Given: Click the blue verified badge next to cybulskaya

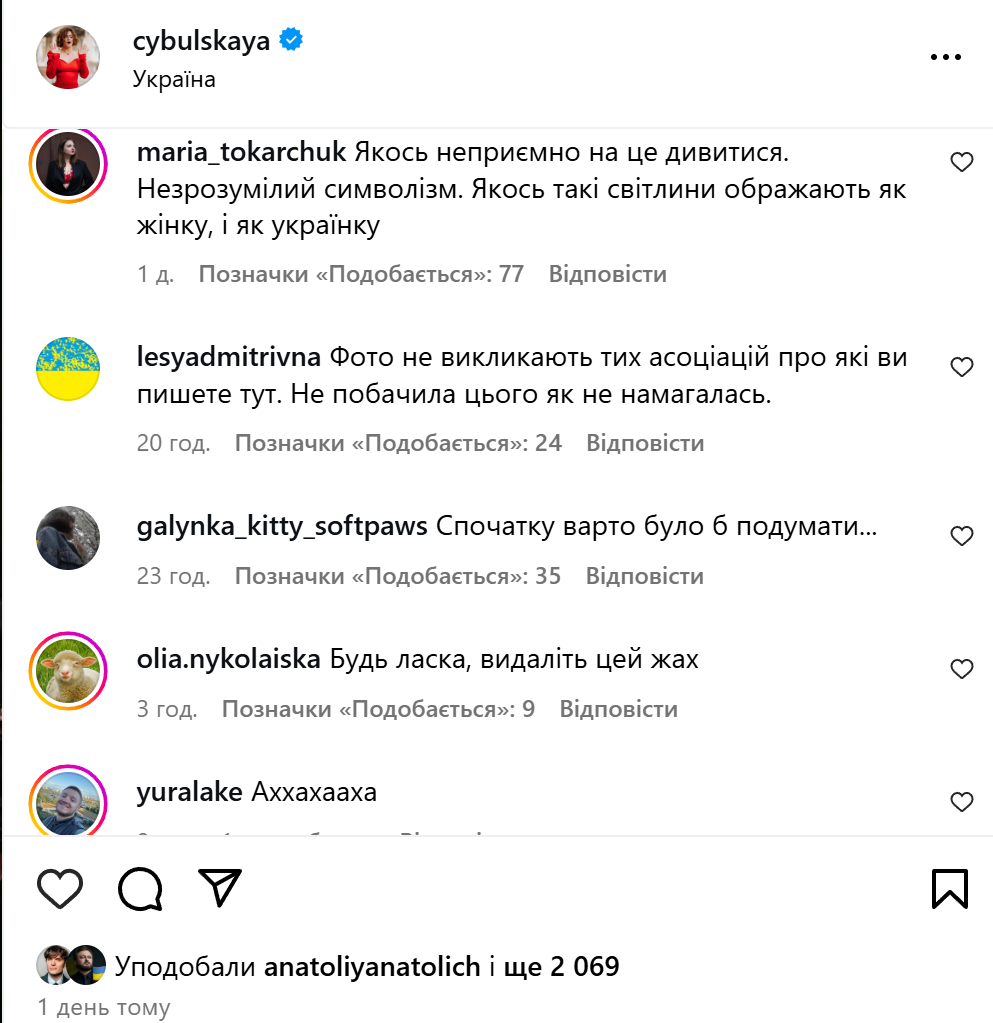Looking at the screenshot, I should click(291, 40).
